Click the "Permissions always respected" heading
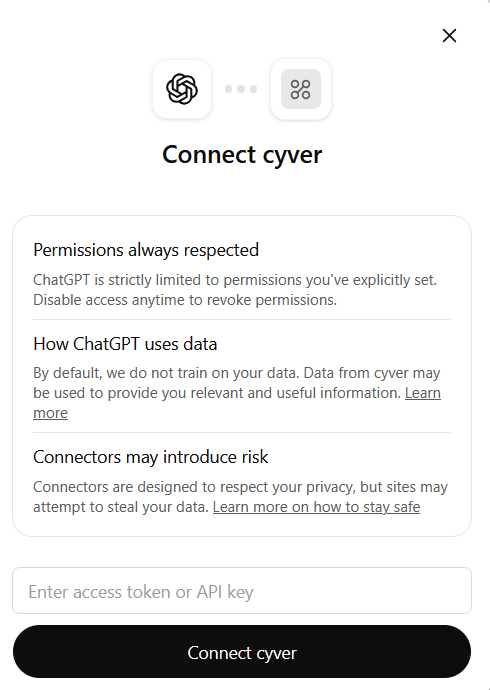Image resolution: width=490 pixels, height=690 pixels. (x=146, y=250)
